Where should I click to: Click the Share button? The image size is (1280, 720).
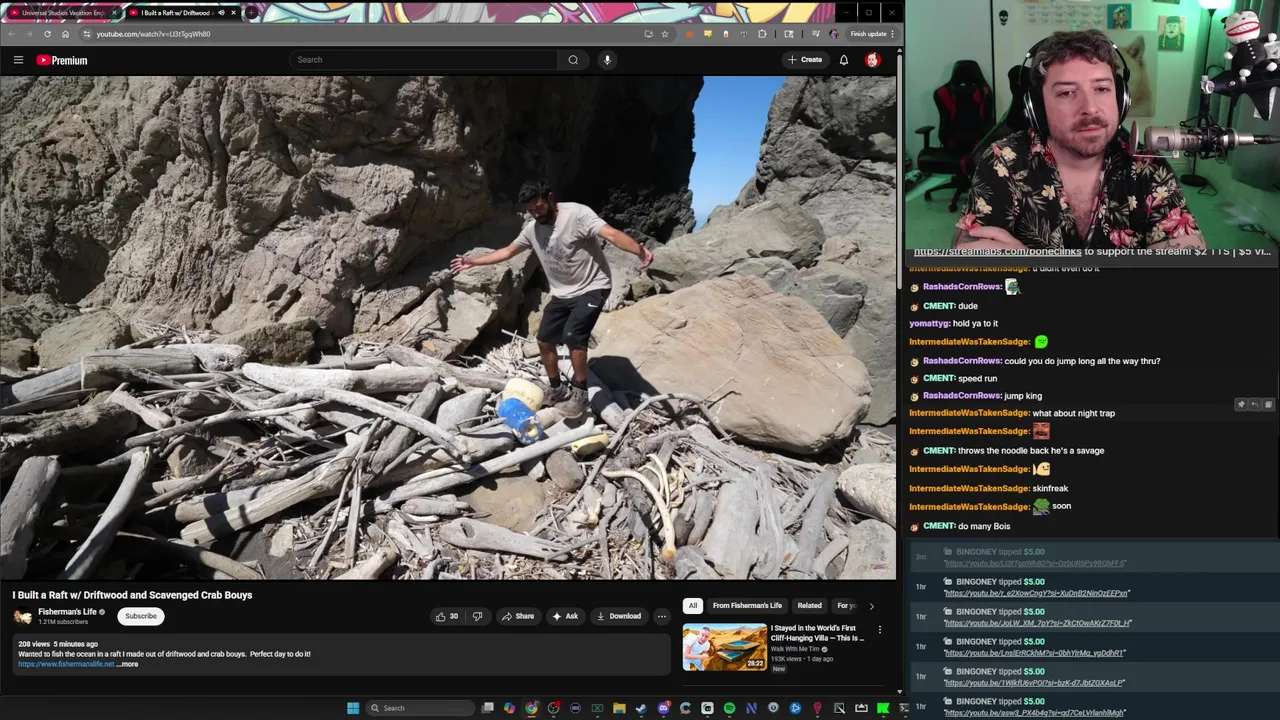pos(518,616)
